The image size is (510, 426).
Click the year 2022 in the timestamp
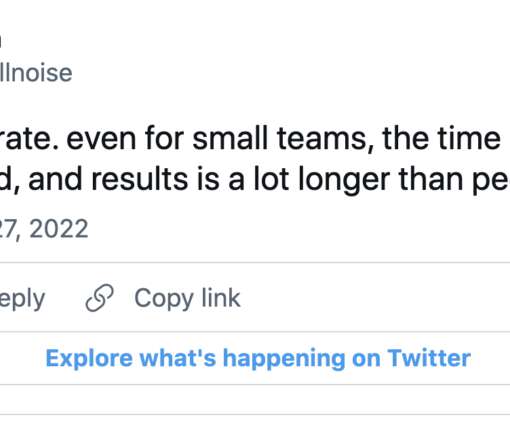point(59,229)
